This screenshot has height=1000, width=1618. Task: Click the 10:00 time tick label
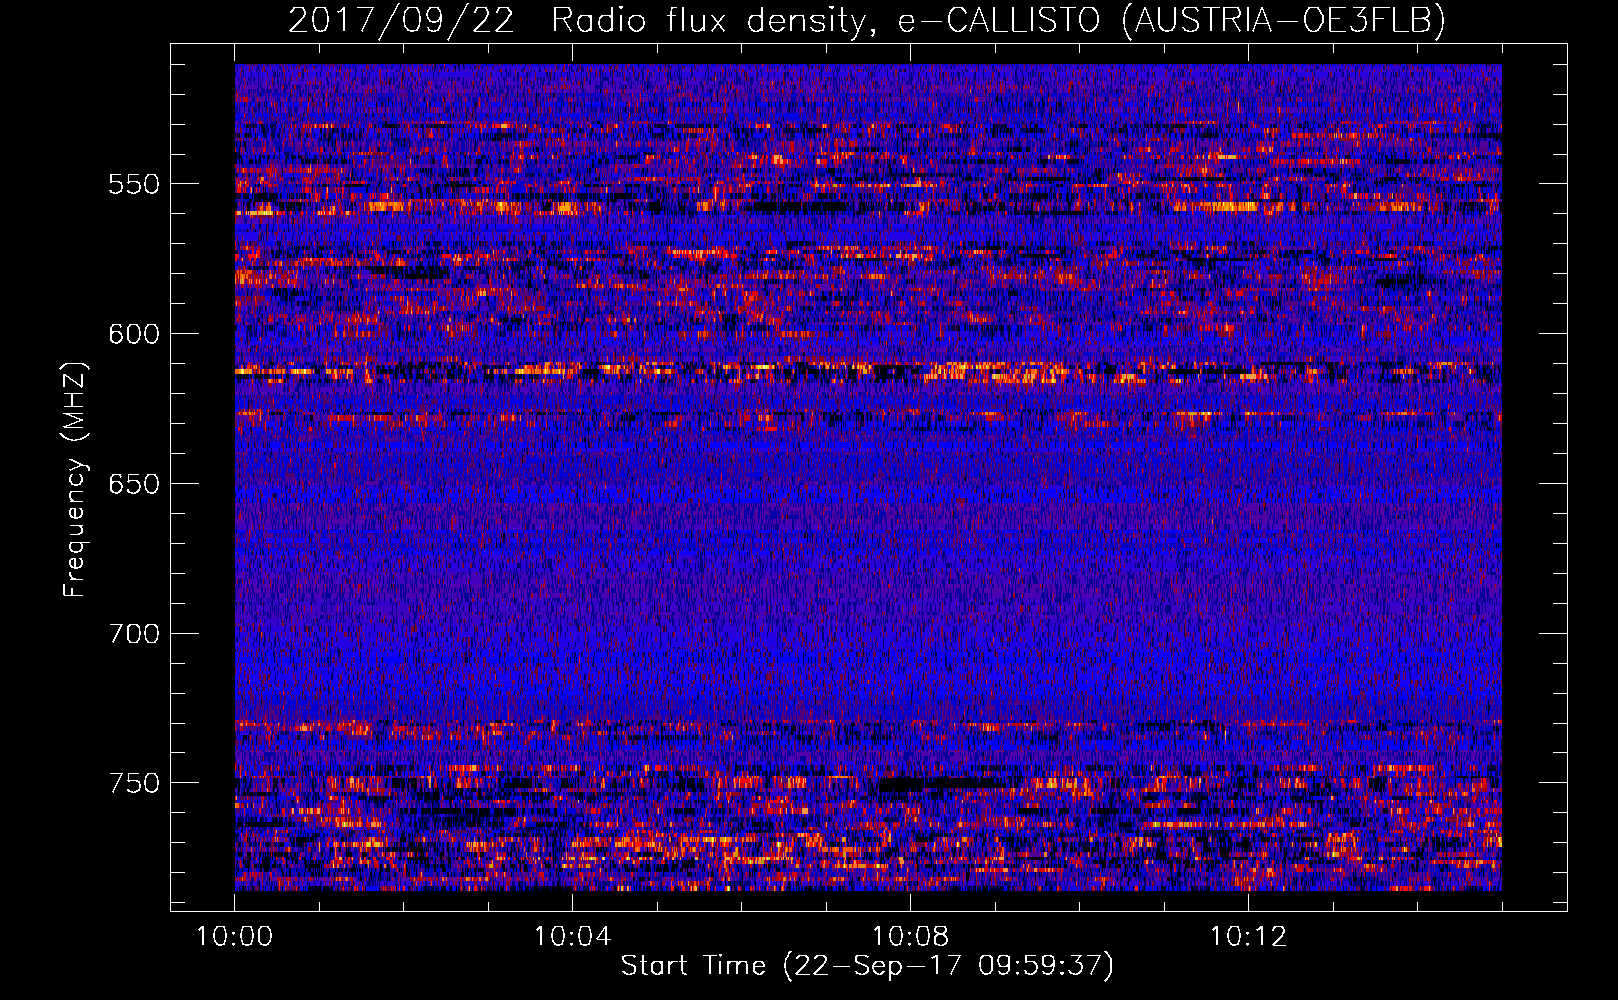(235, 936)
